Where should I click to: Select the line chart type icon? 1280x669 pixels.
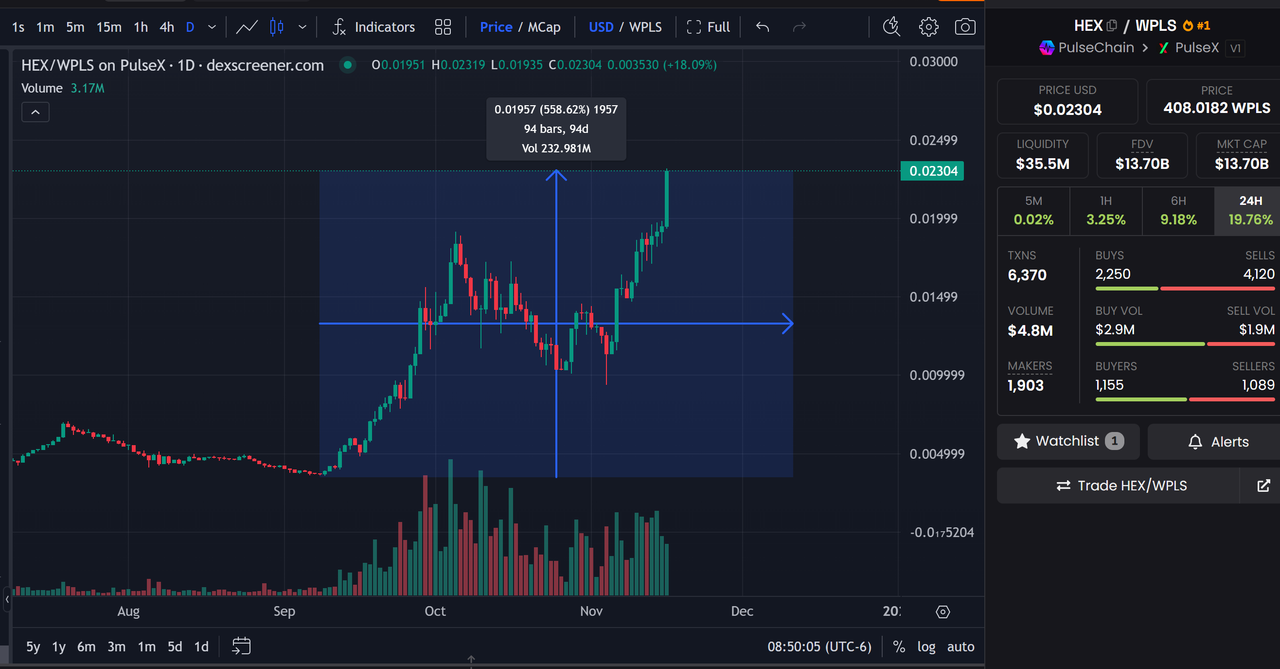point(246,27)
